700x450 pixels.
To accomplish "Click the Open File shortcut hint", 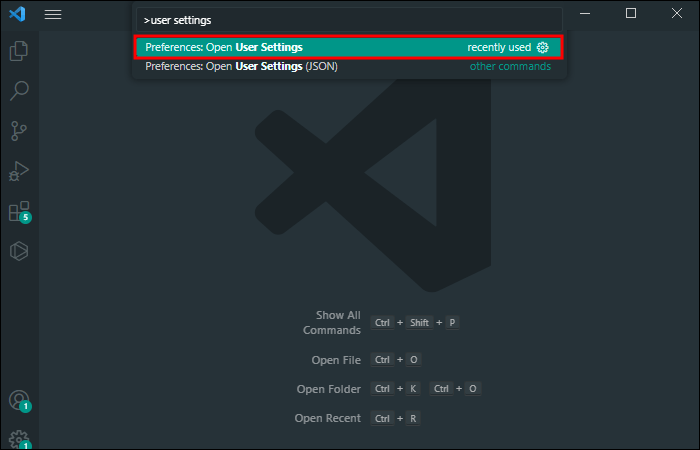I will 336,360.
